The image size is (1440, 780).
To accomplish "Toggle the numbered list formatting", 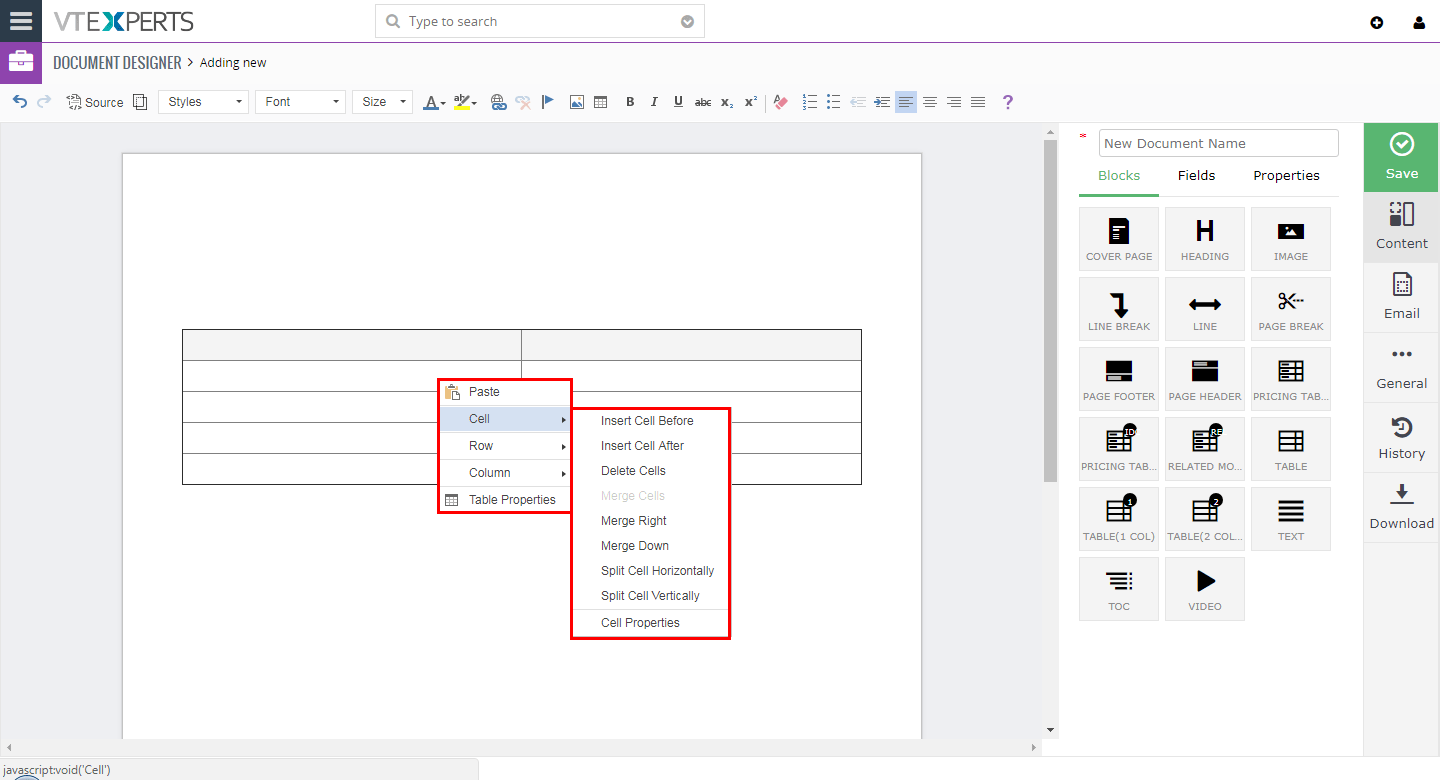I will [809, 101].
